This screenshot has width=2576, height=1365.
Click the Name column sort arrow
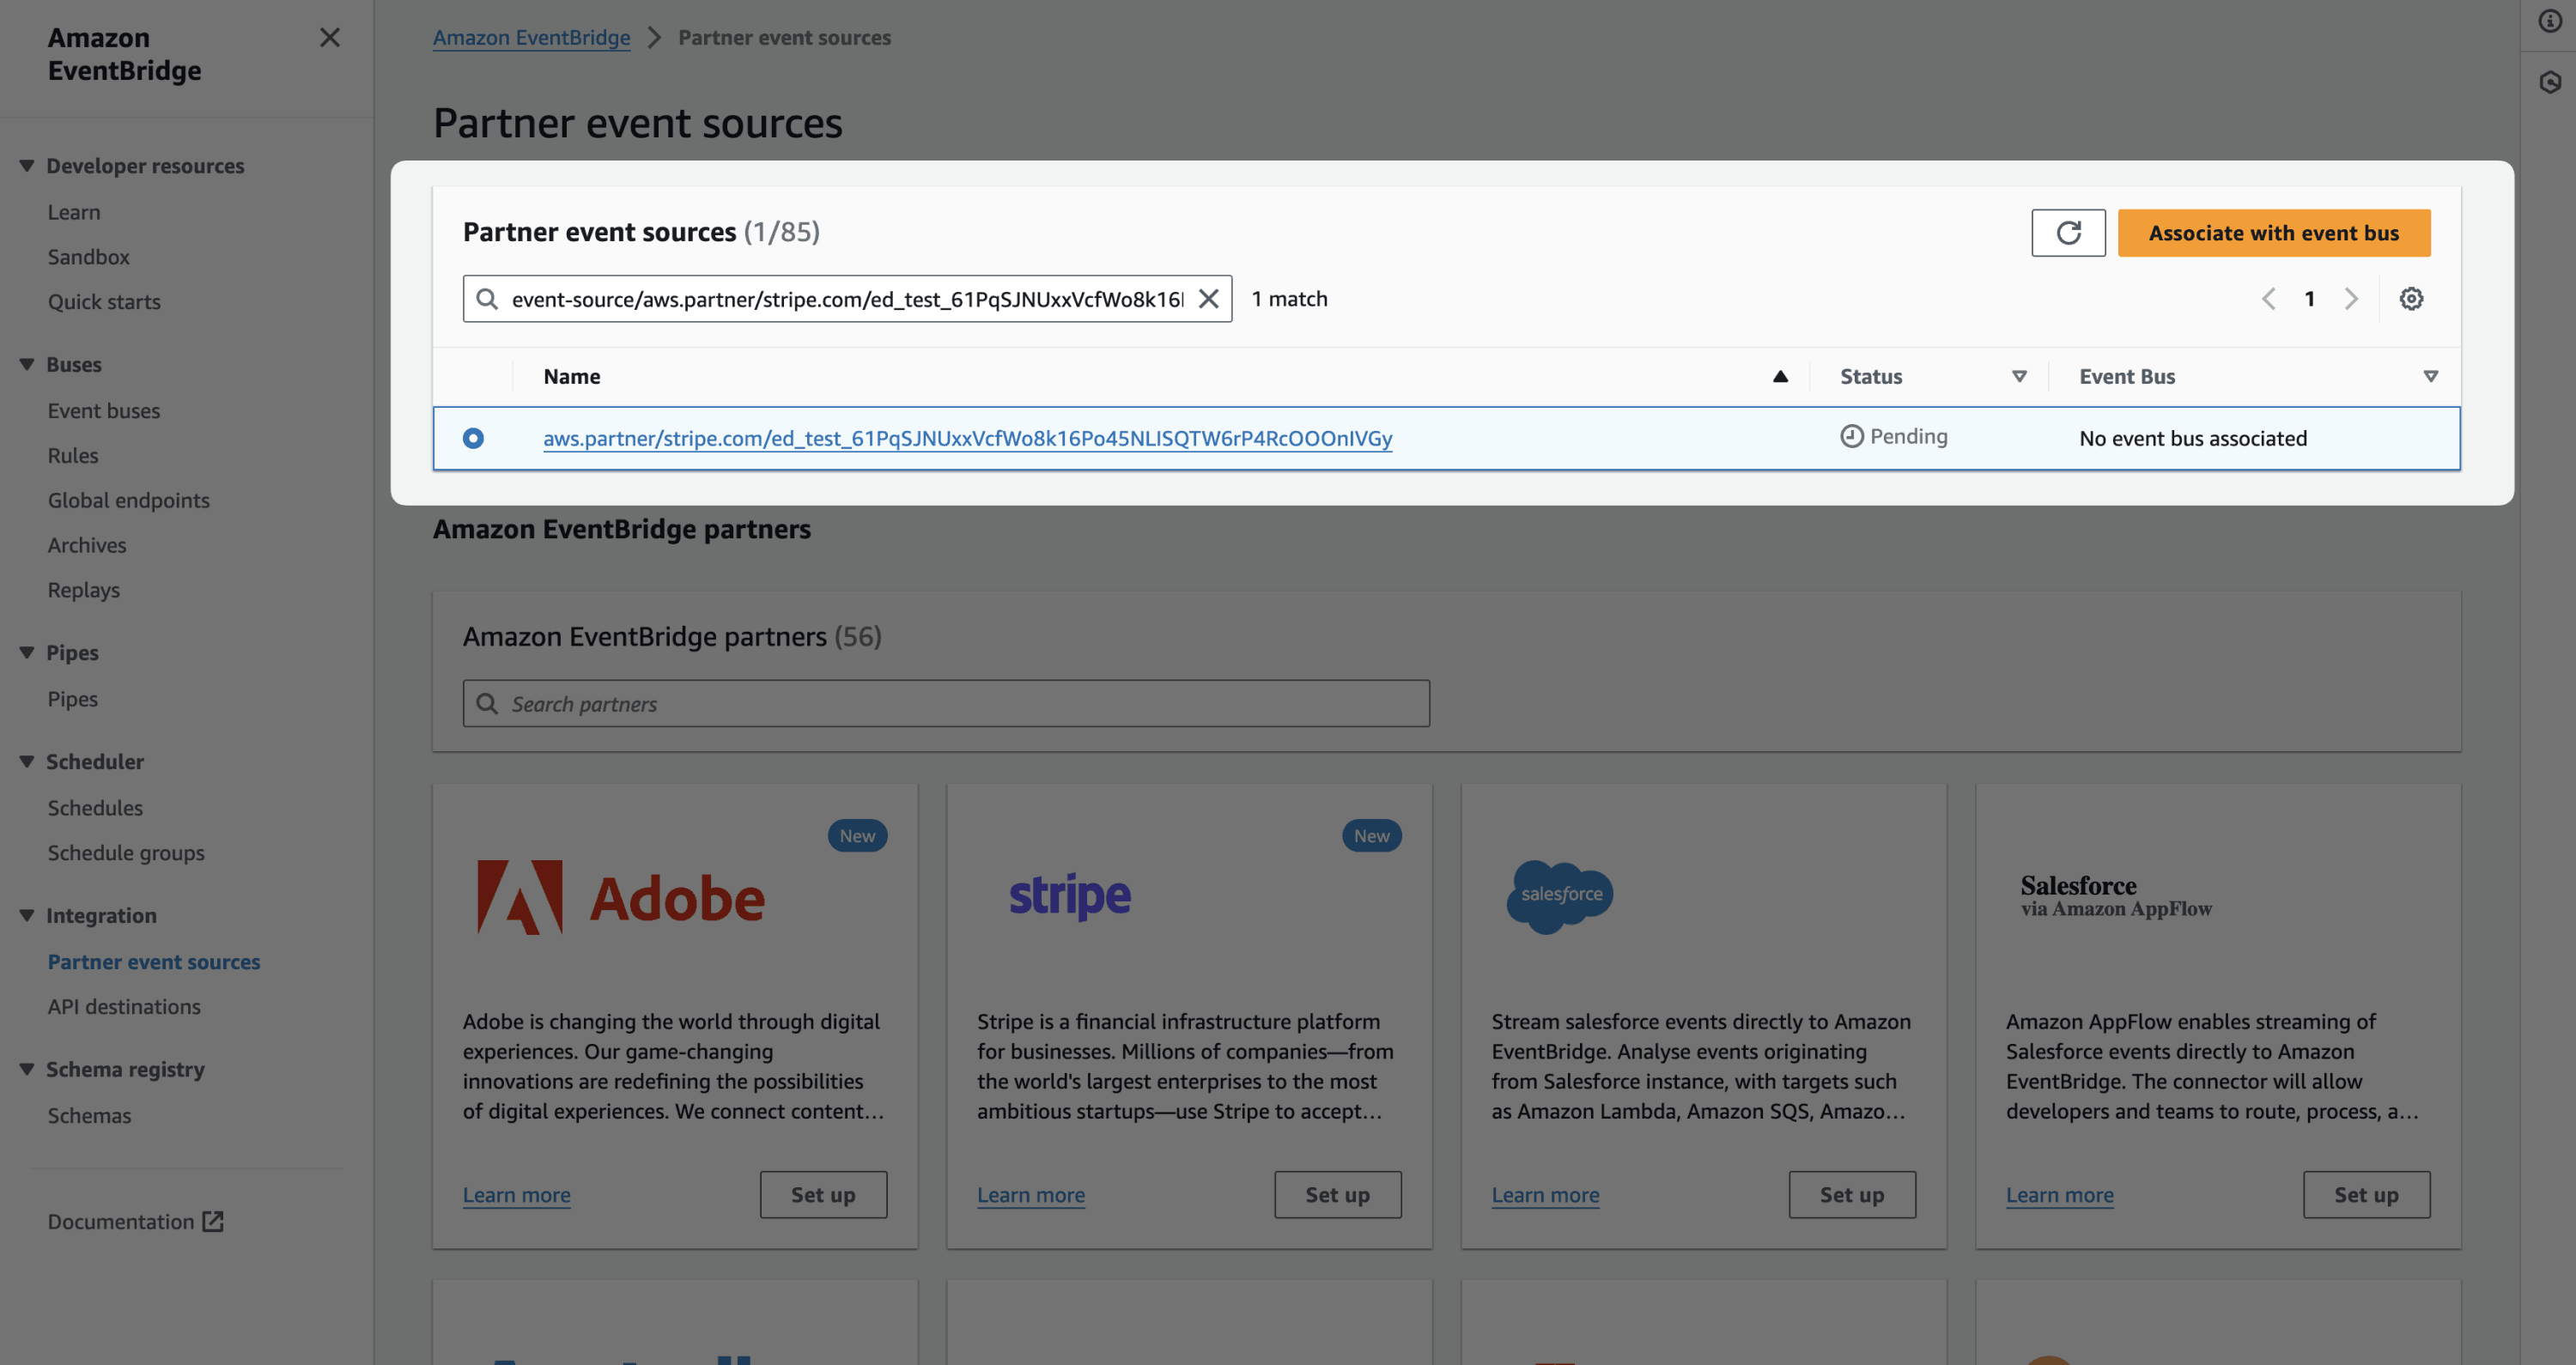pos(1778,377)
